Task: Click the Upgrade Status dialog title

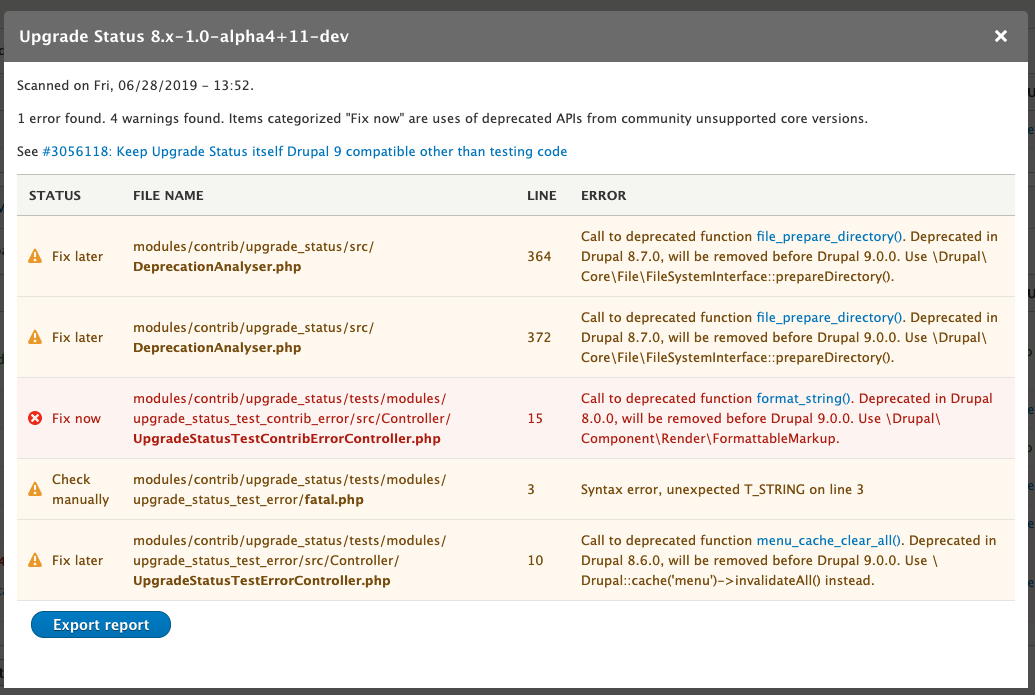Action: click(x=184, y=36)
